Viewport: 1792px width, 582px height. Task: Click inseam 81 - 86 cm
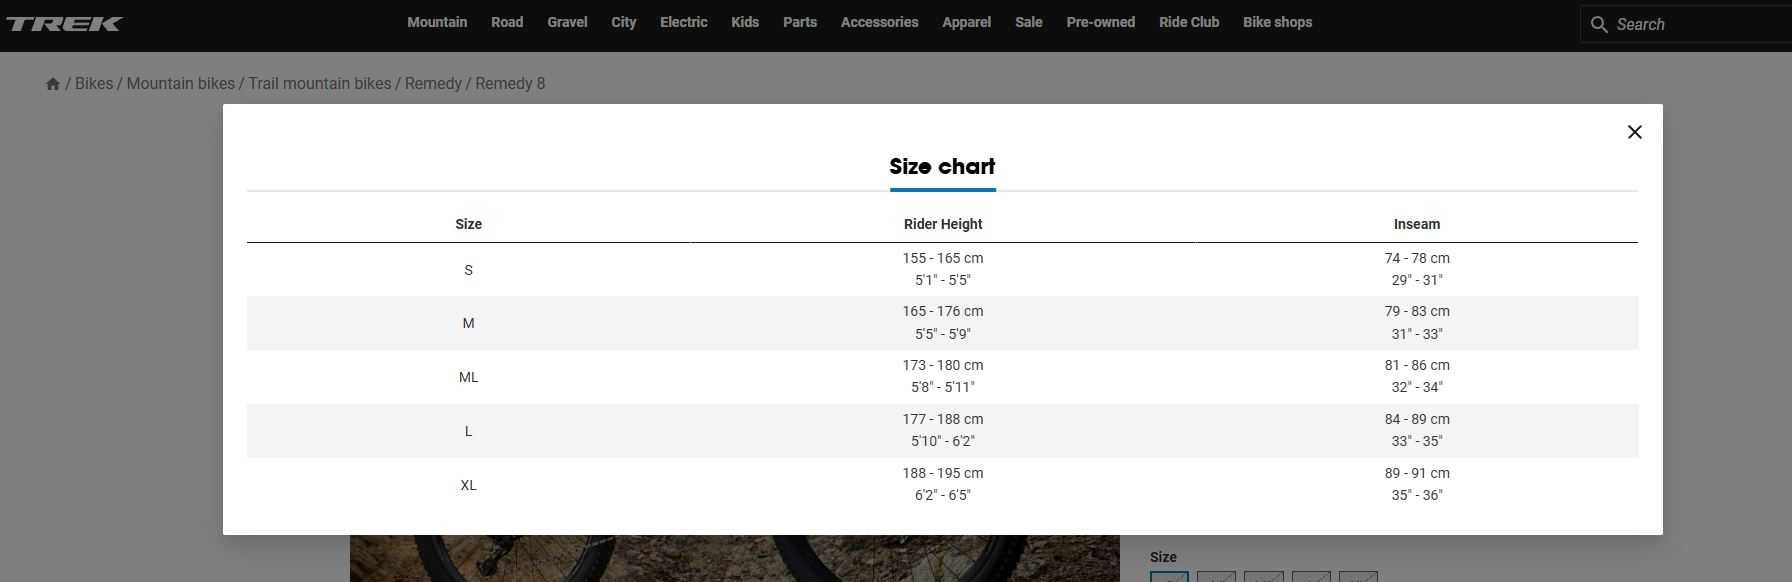click(1417, 365)
